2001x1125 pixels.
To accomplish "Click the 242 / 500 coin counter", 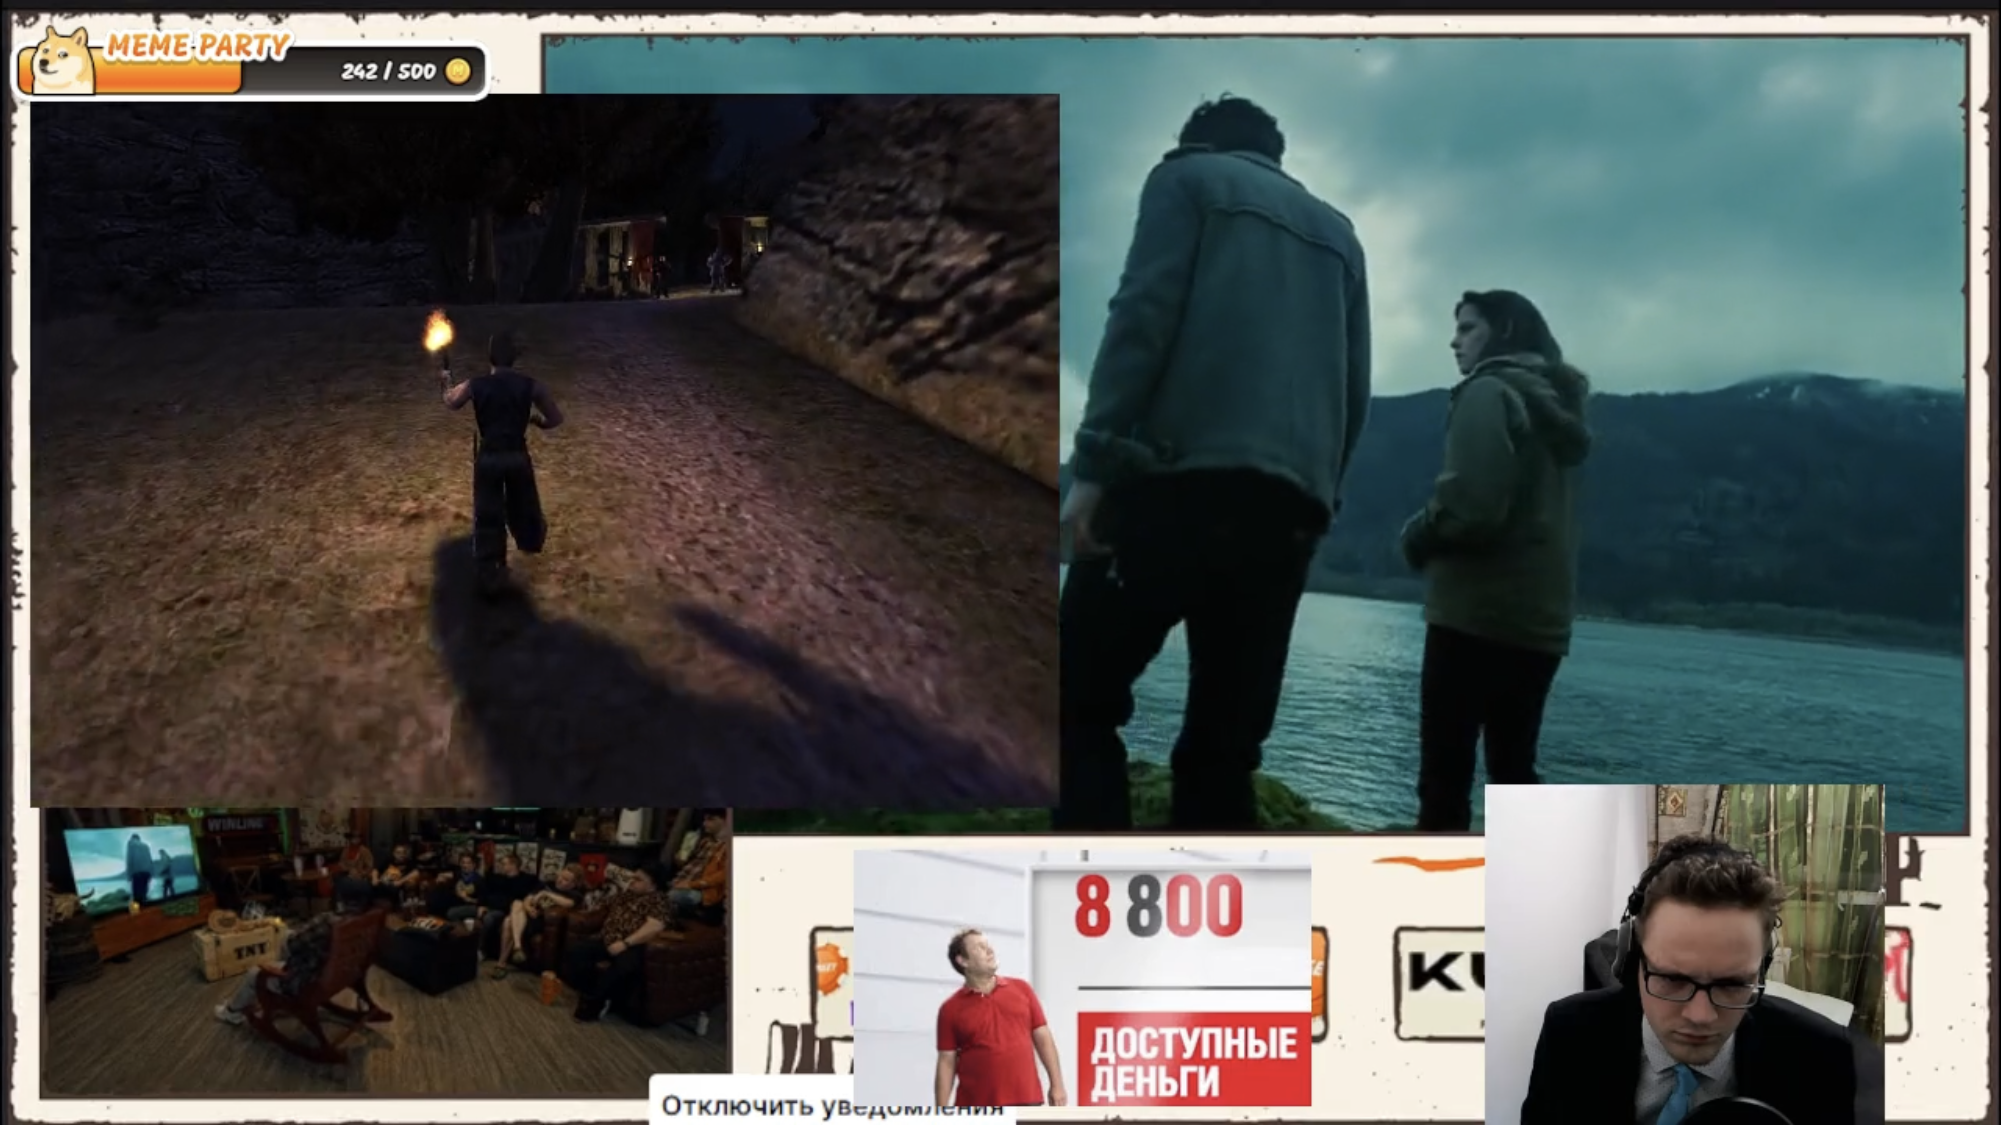I will point(388,71).
